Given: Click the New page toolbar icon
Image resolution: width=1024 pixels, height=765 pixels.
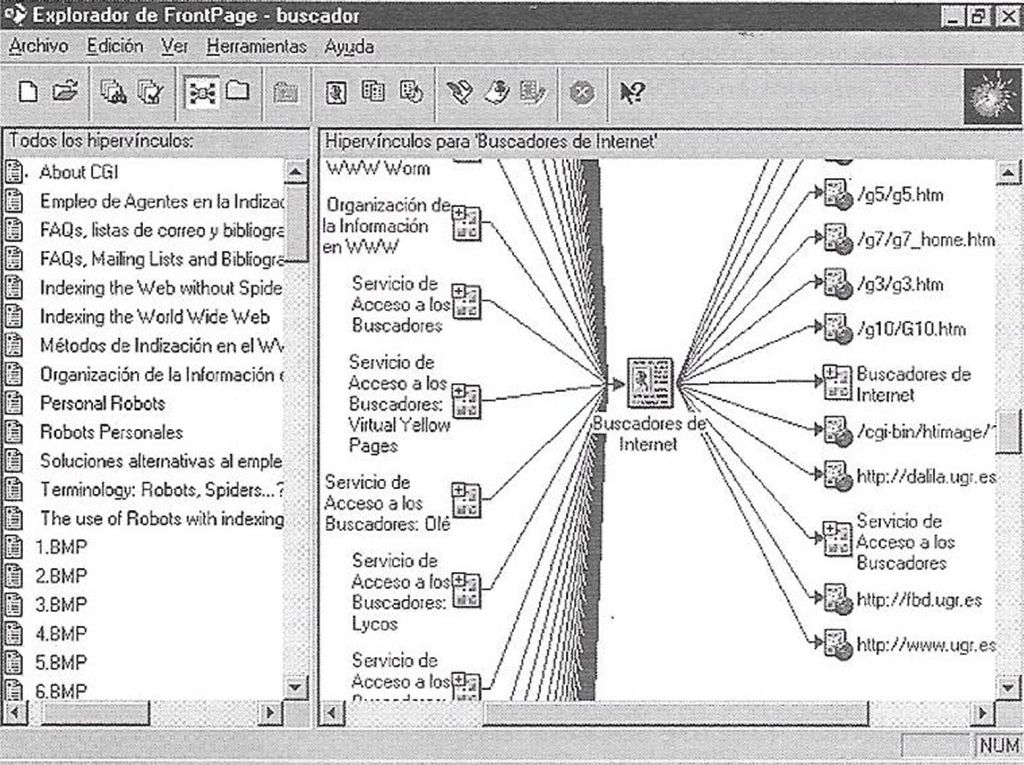Looking at the screenshot, I should (27, 92).
